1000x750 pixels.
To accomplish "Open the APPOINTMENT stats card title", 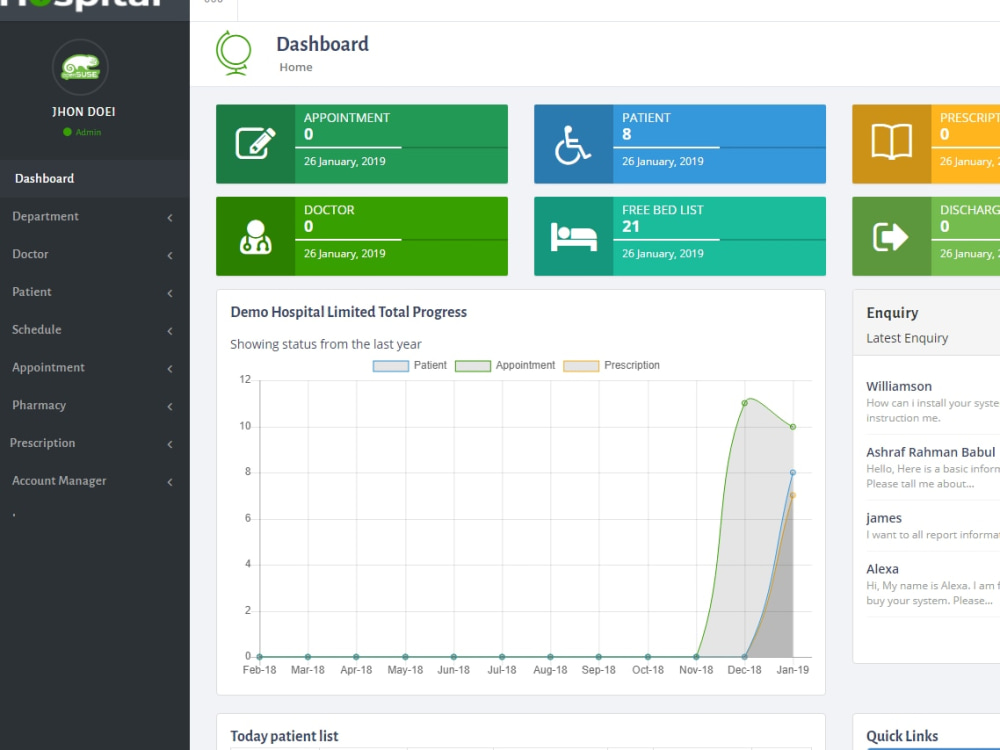I will pyautogui.click(x=346, y=117).
